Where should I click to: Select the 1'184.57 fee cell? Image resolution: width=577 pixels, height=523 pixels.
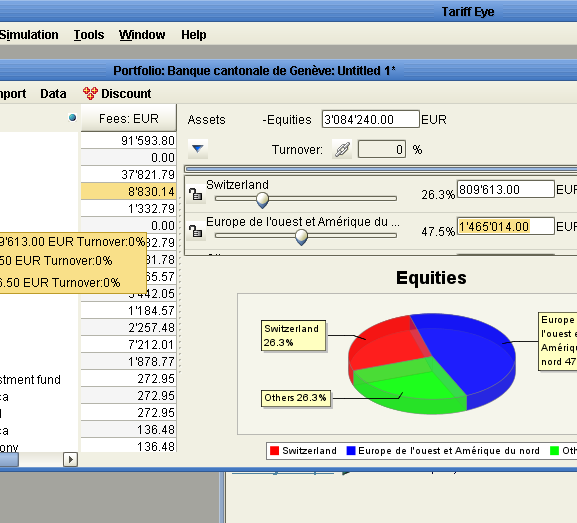tap(128, 310)
